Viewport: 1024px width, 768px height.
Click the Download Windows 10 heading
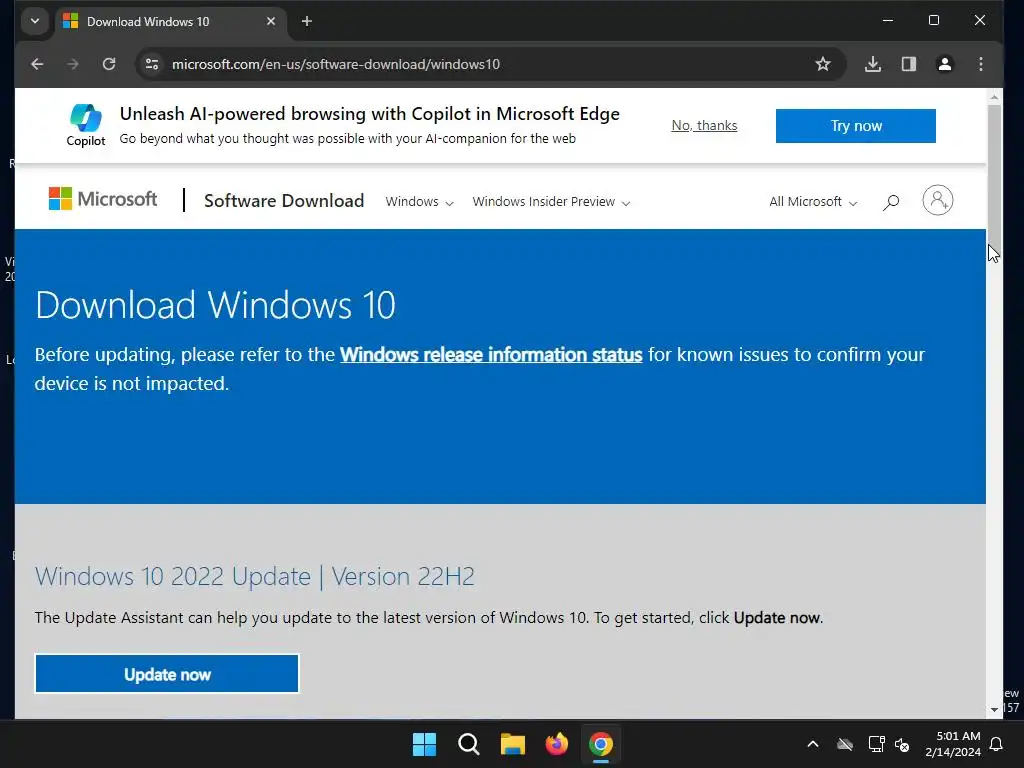(216, 305)
